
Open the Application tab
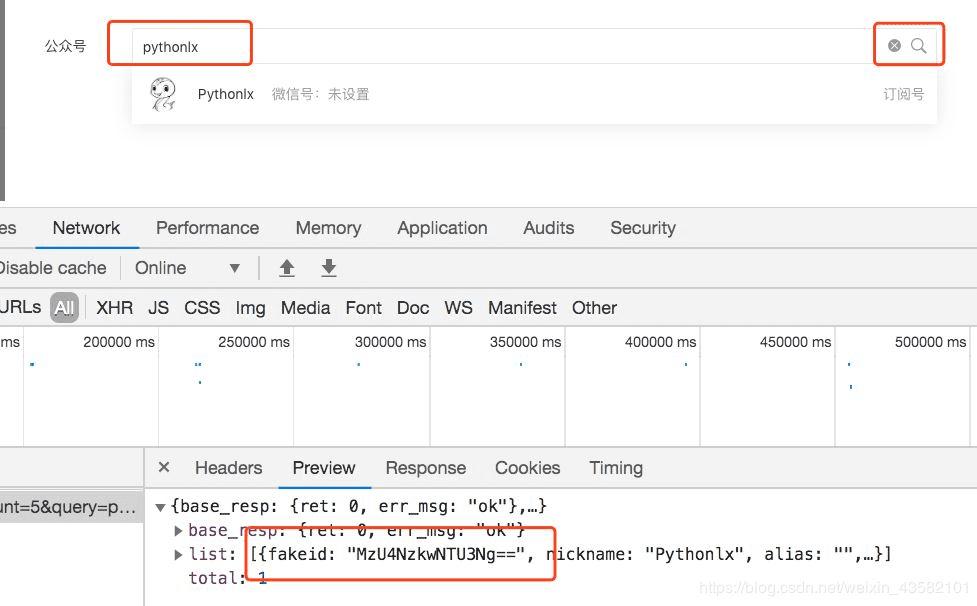442,228
